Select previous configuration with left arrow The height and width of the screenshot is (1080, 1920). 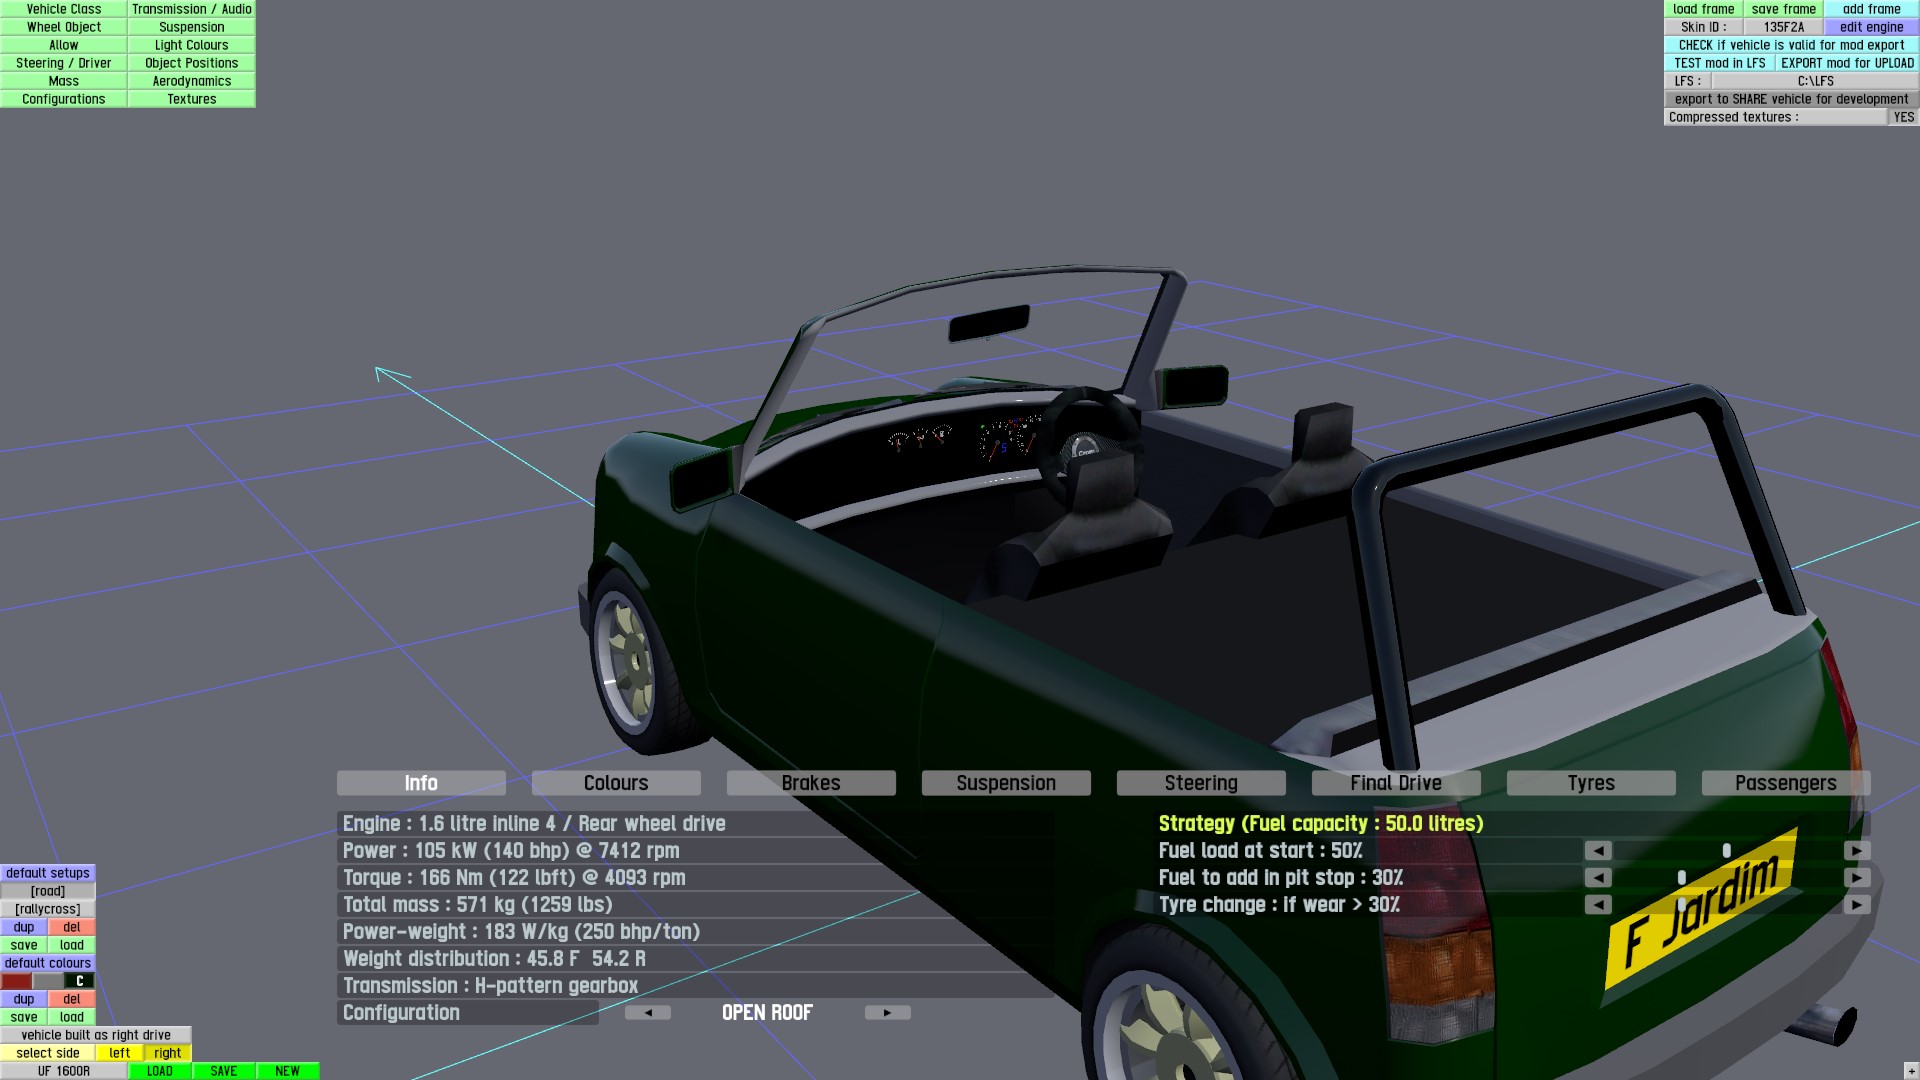click(647, 1013)
